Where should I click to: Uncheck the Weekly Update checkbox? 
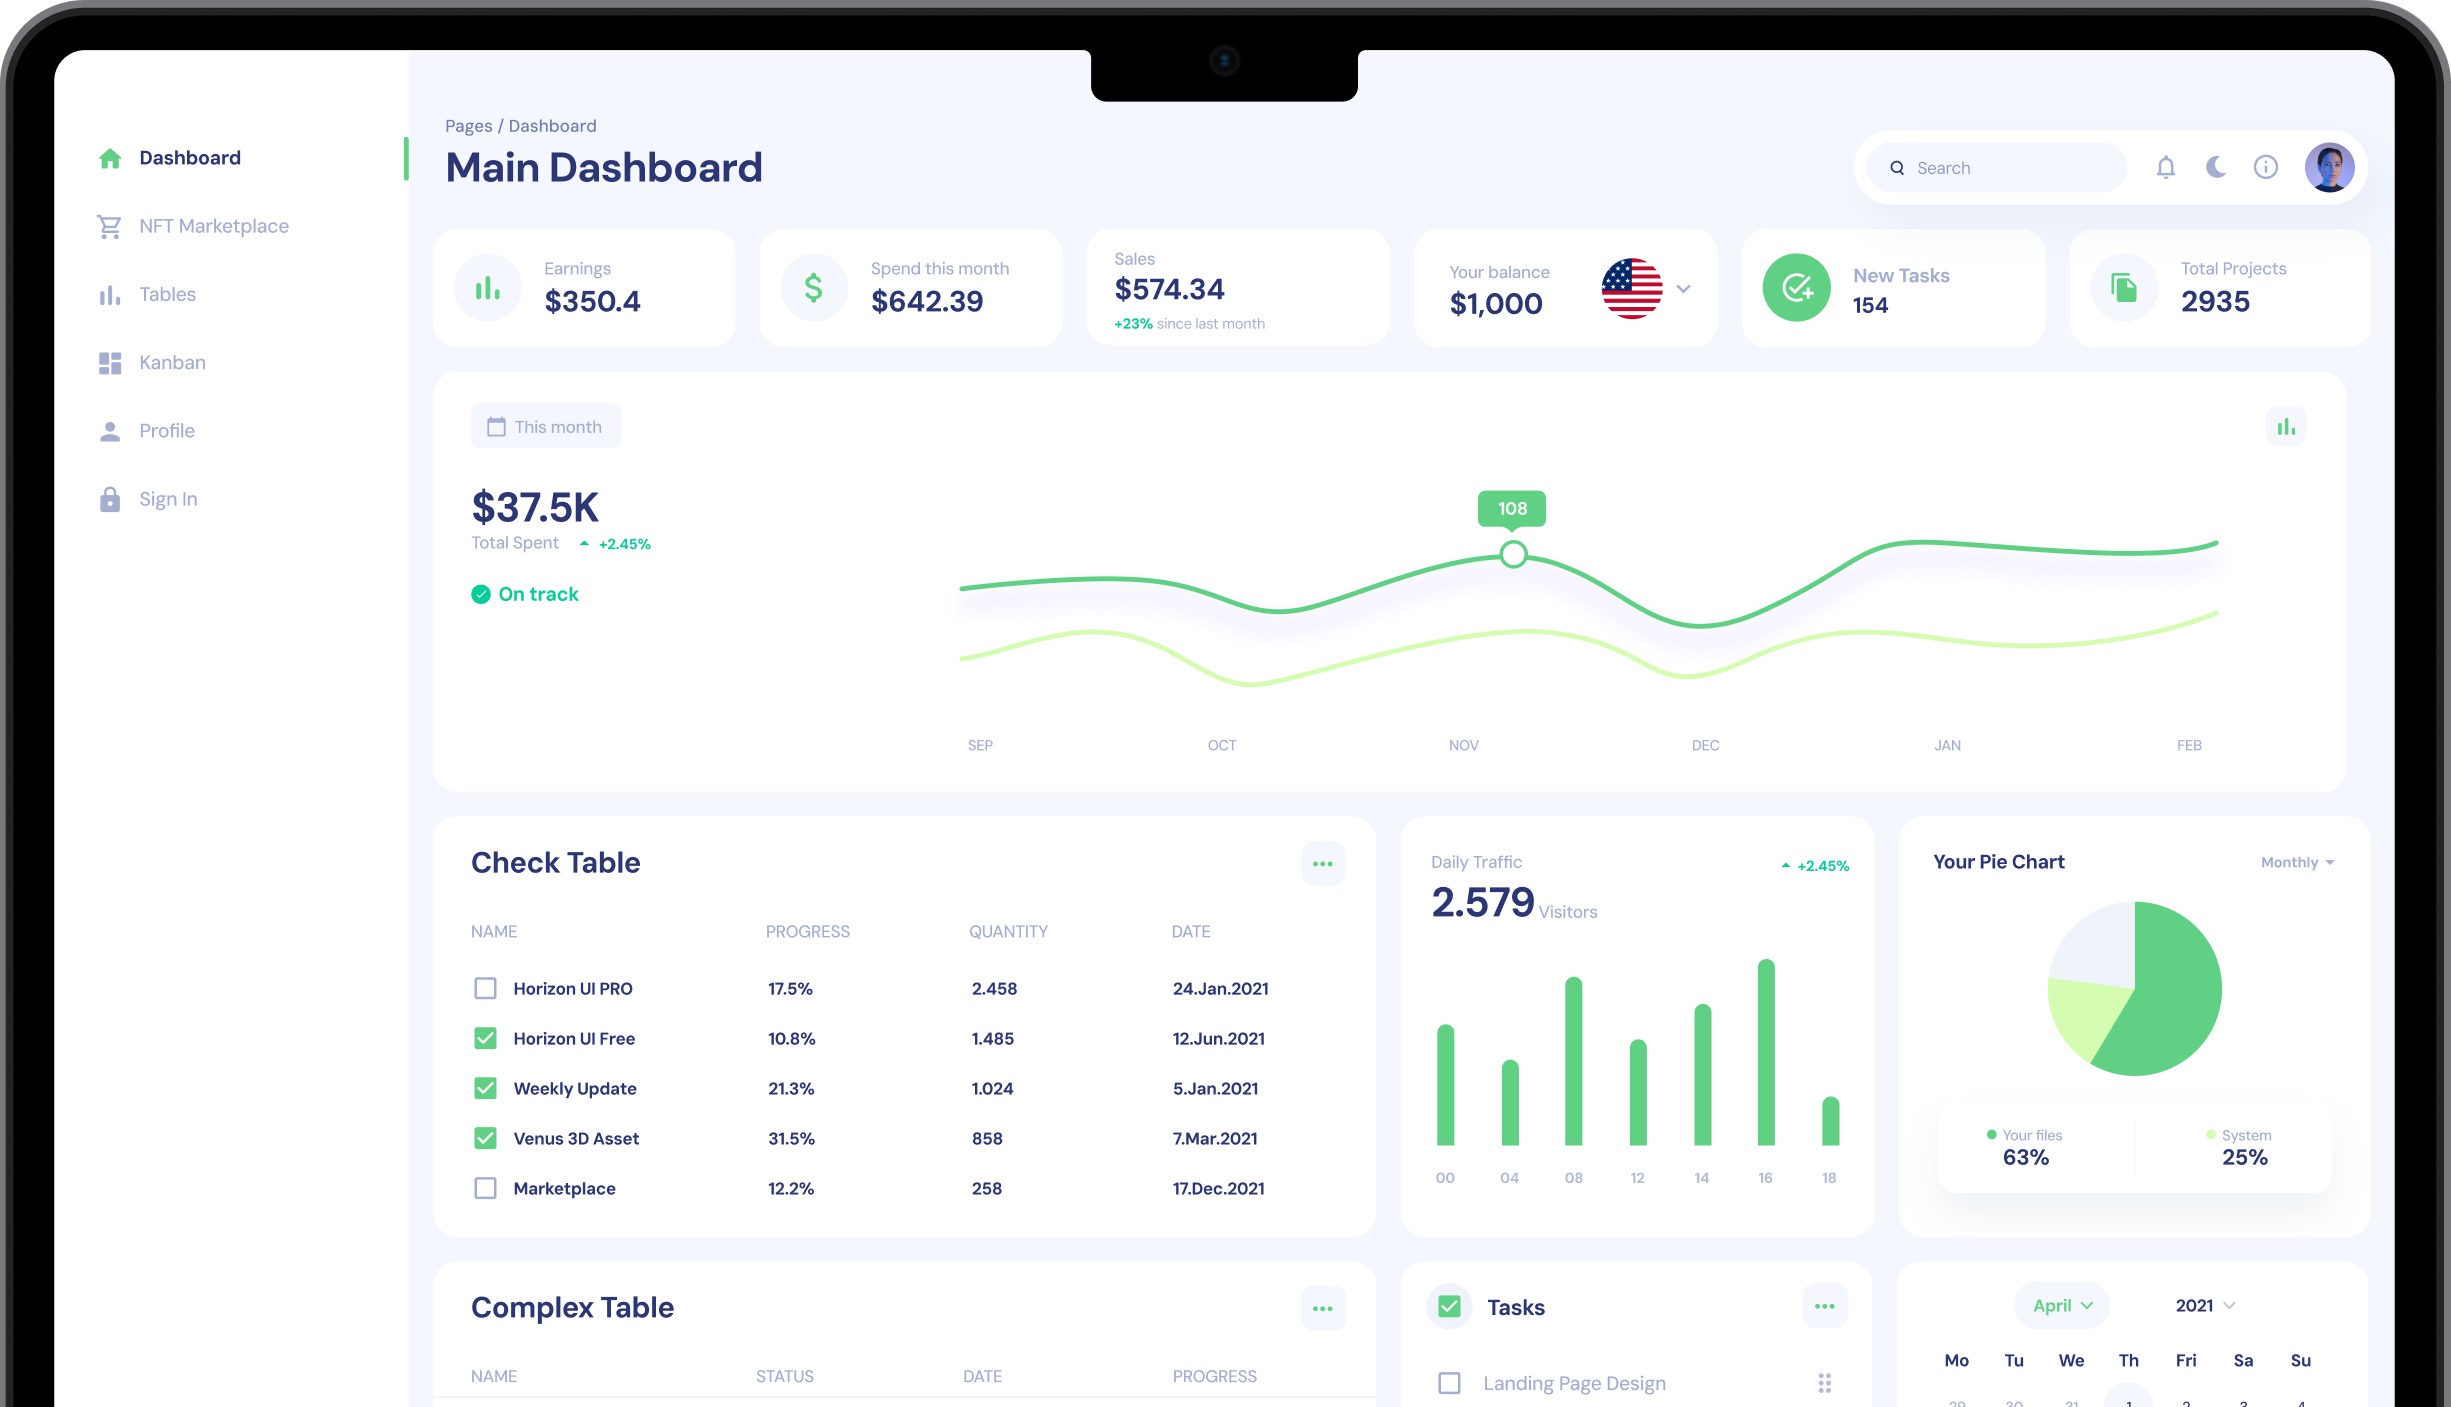pyautogui.click(x=485, y=1089)
